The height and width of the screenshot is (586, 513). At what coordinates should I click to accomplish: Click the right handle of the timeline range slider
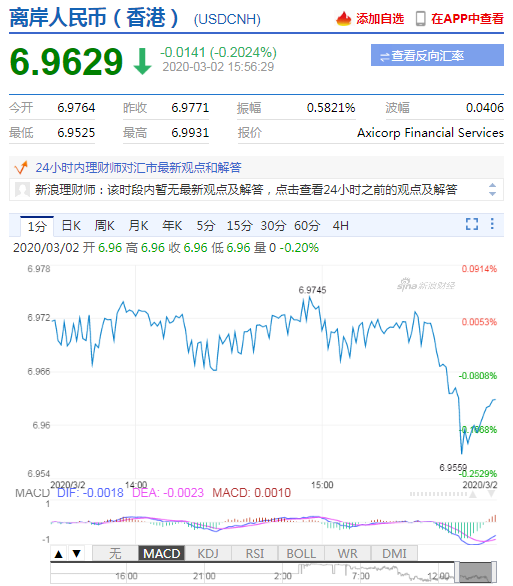(494, 572)
